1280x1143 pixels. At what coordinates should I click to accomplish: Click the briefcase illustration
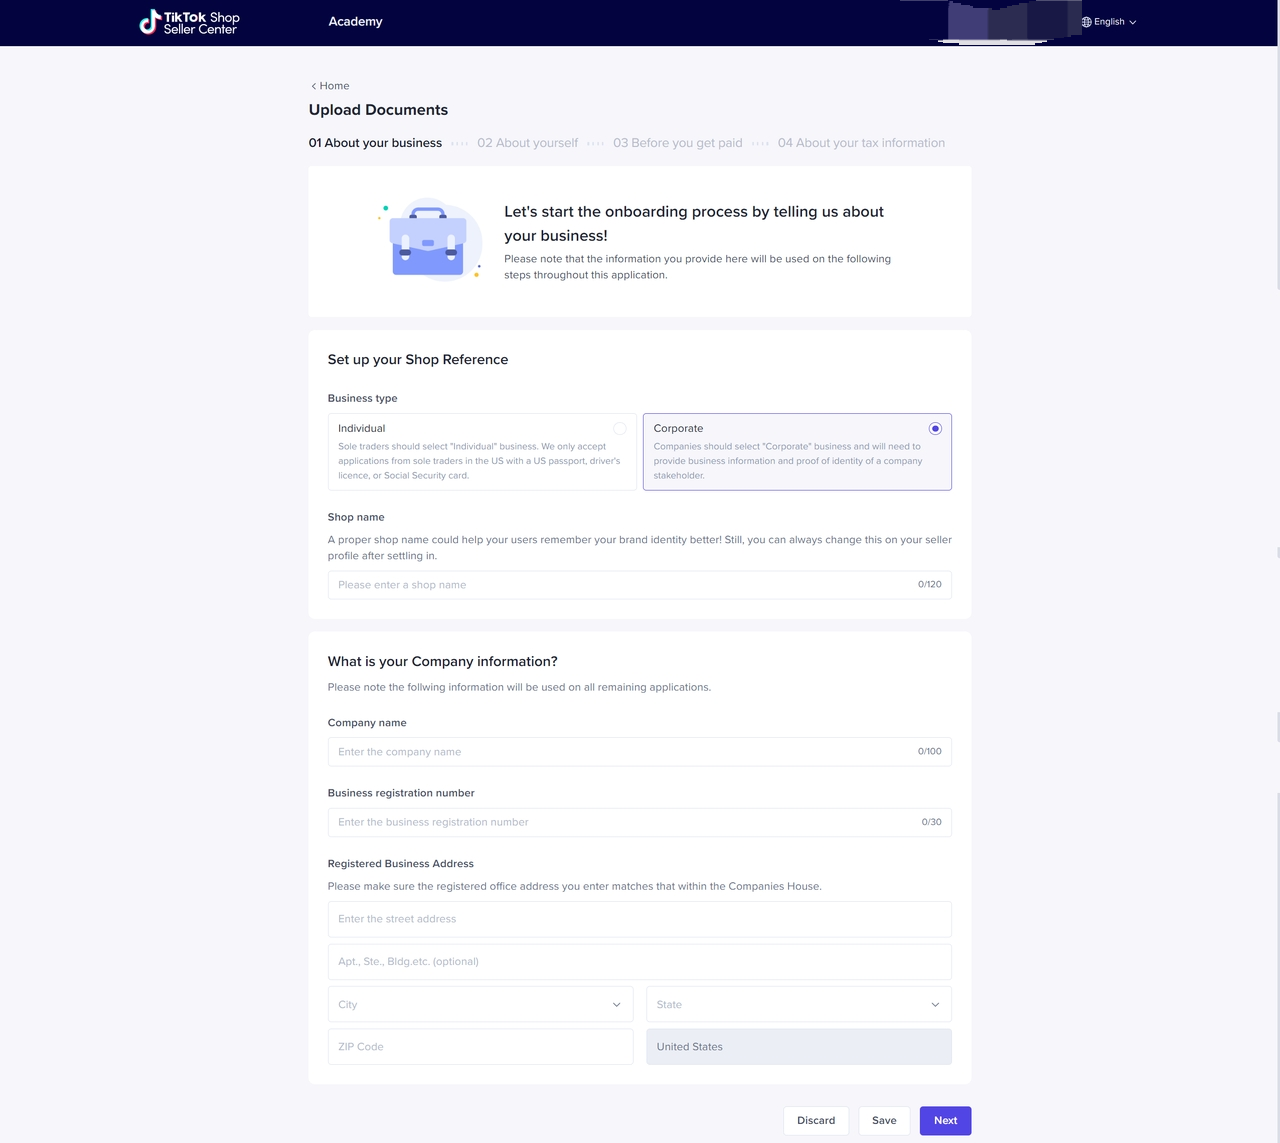428,240
